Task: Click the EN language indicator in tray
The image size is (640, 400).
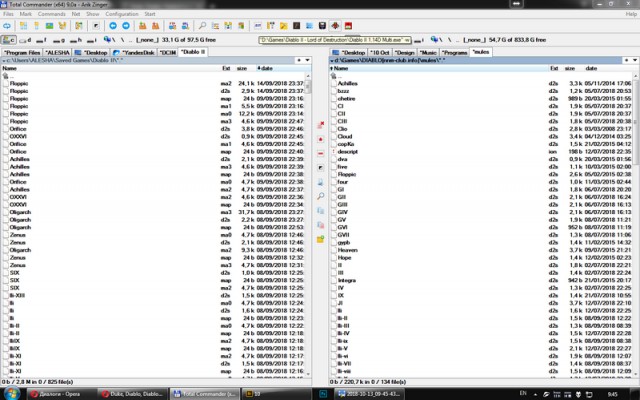Action: [523, 393]
